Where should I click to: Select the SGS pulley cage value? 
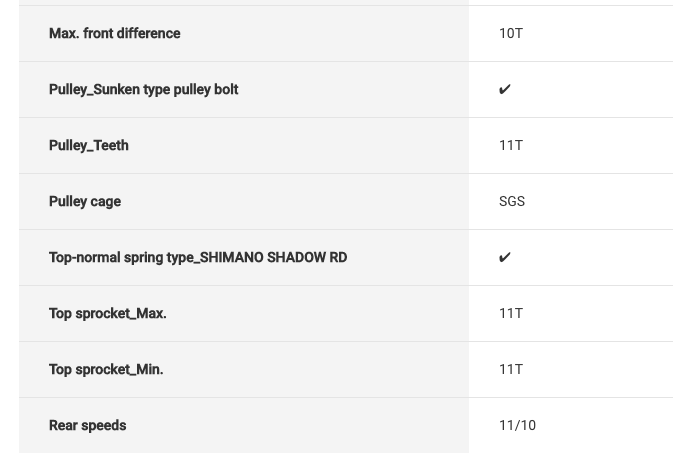pyautogui.click(x=511, y=201)
